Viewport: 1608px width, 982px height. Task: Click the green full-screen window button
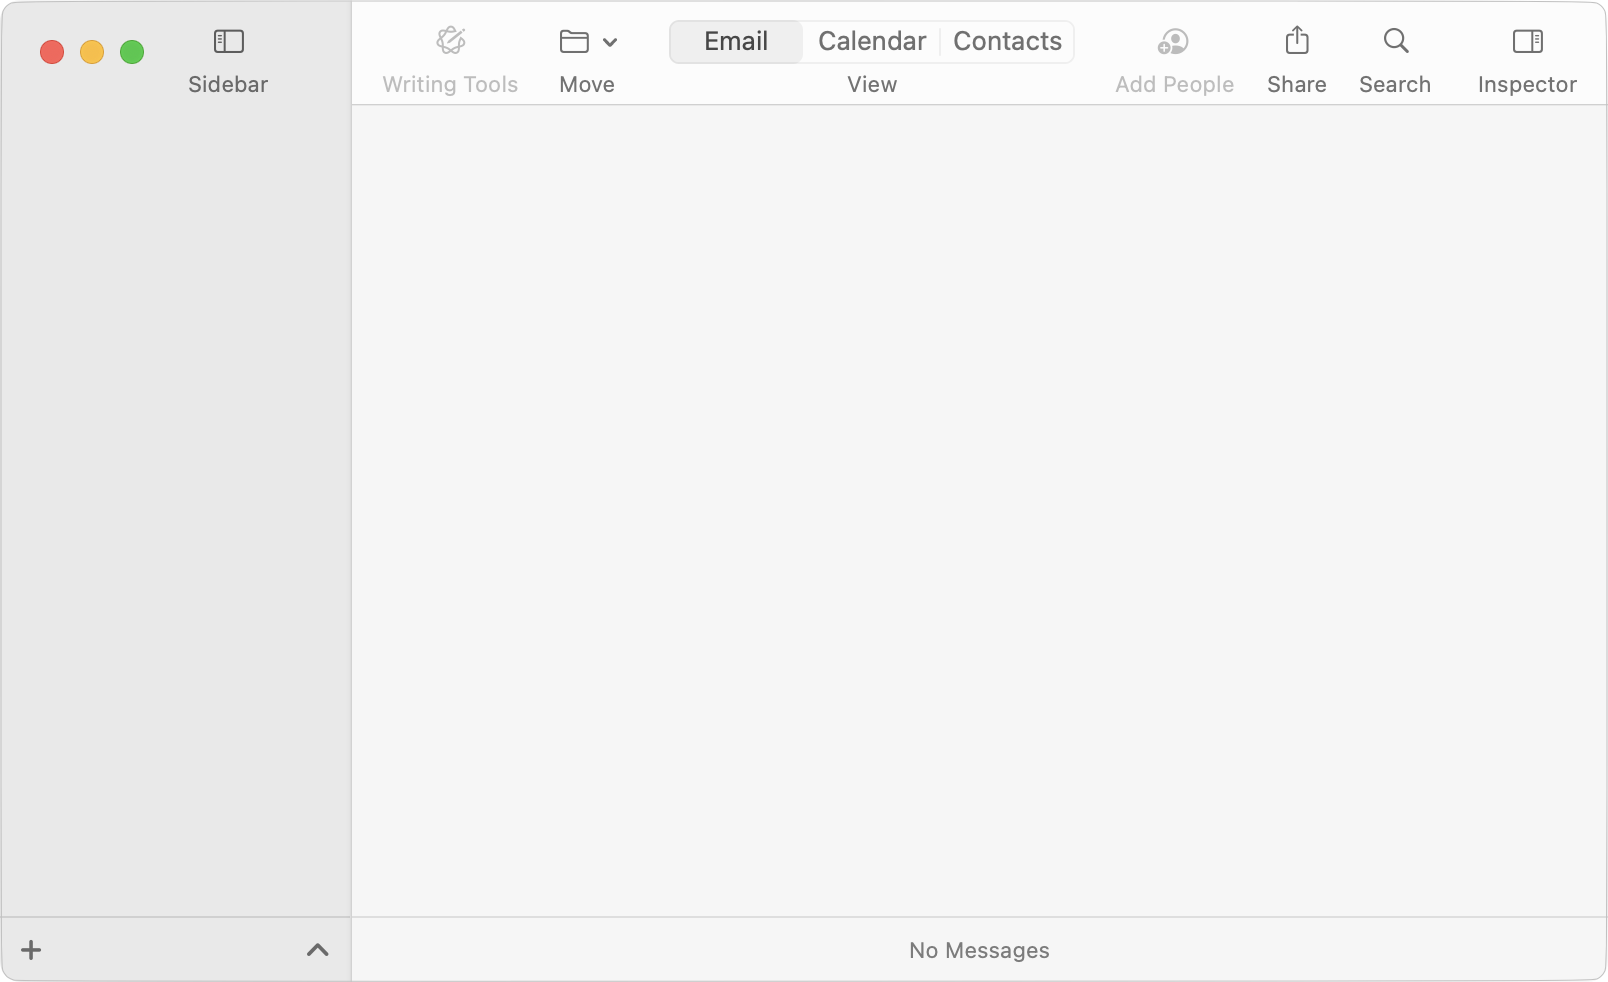[x=132, y=52]
